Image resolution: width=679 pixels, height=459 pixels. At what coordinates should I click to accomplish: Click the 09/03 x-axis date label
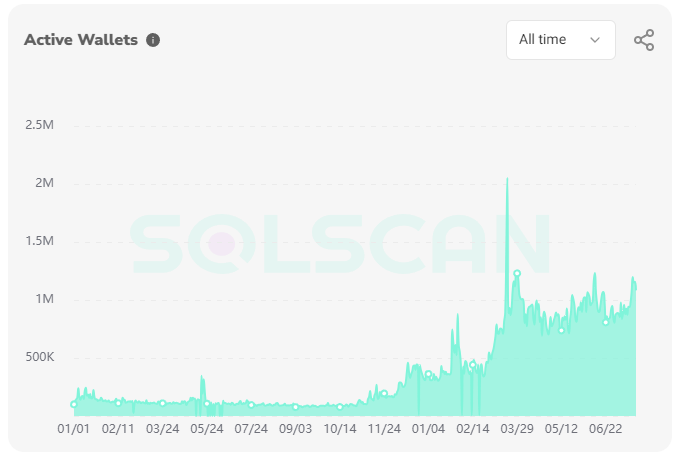coord(295,429)
